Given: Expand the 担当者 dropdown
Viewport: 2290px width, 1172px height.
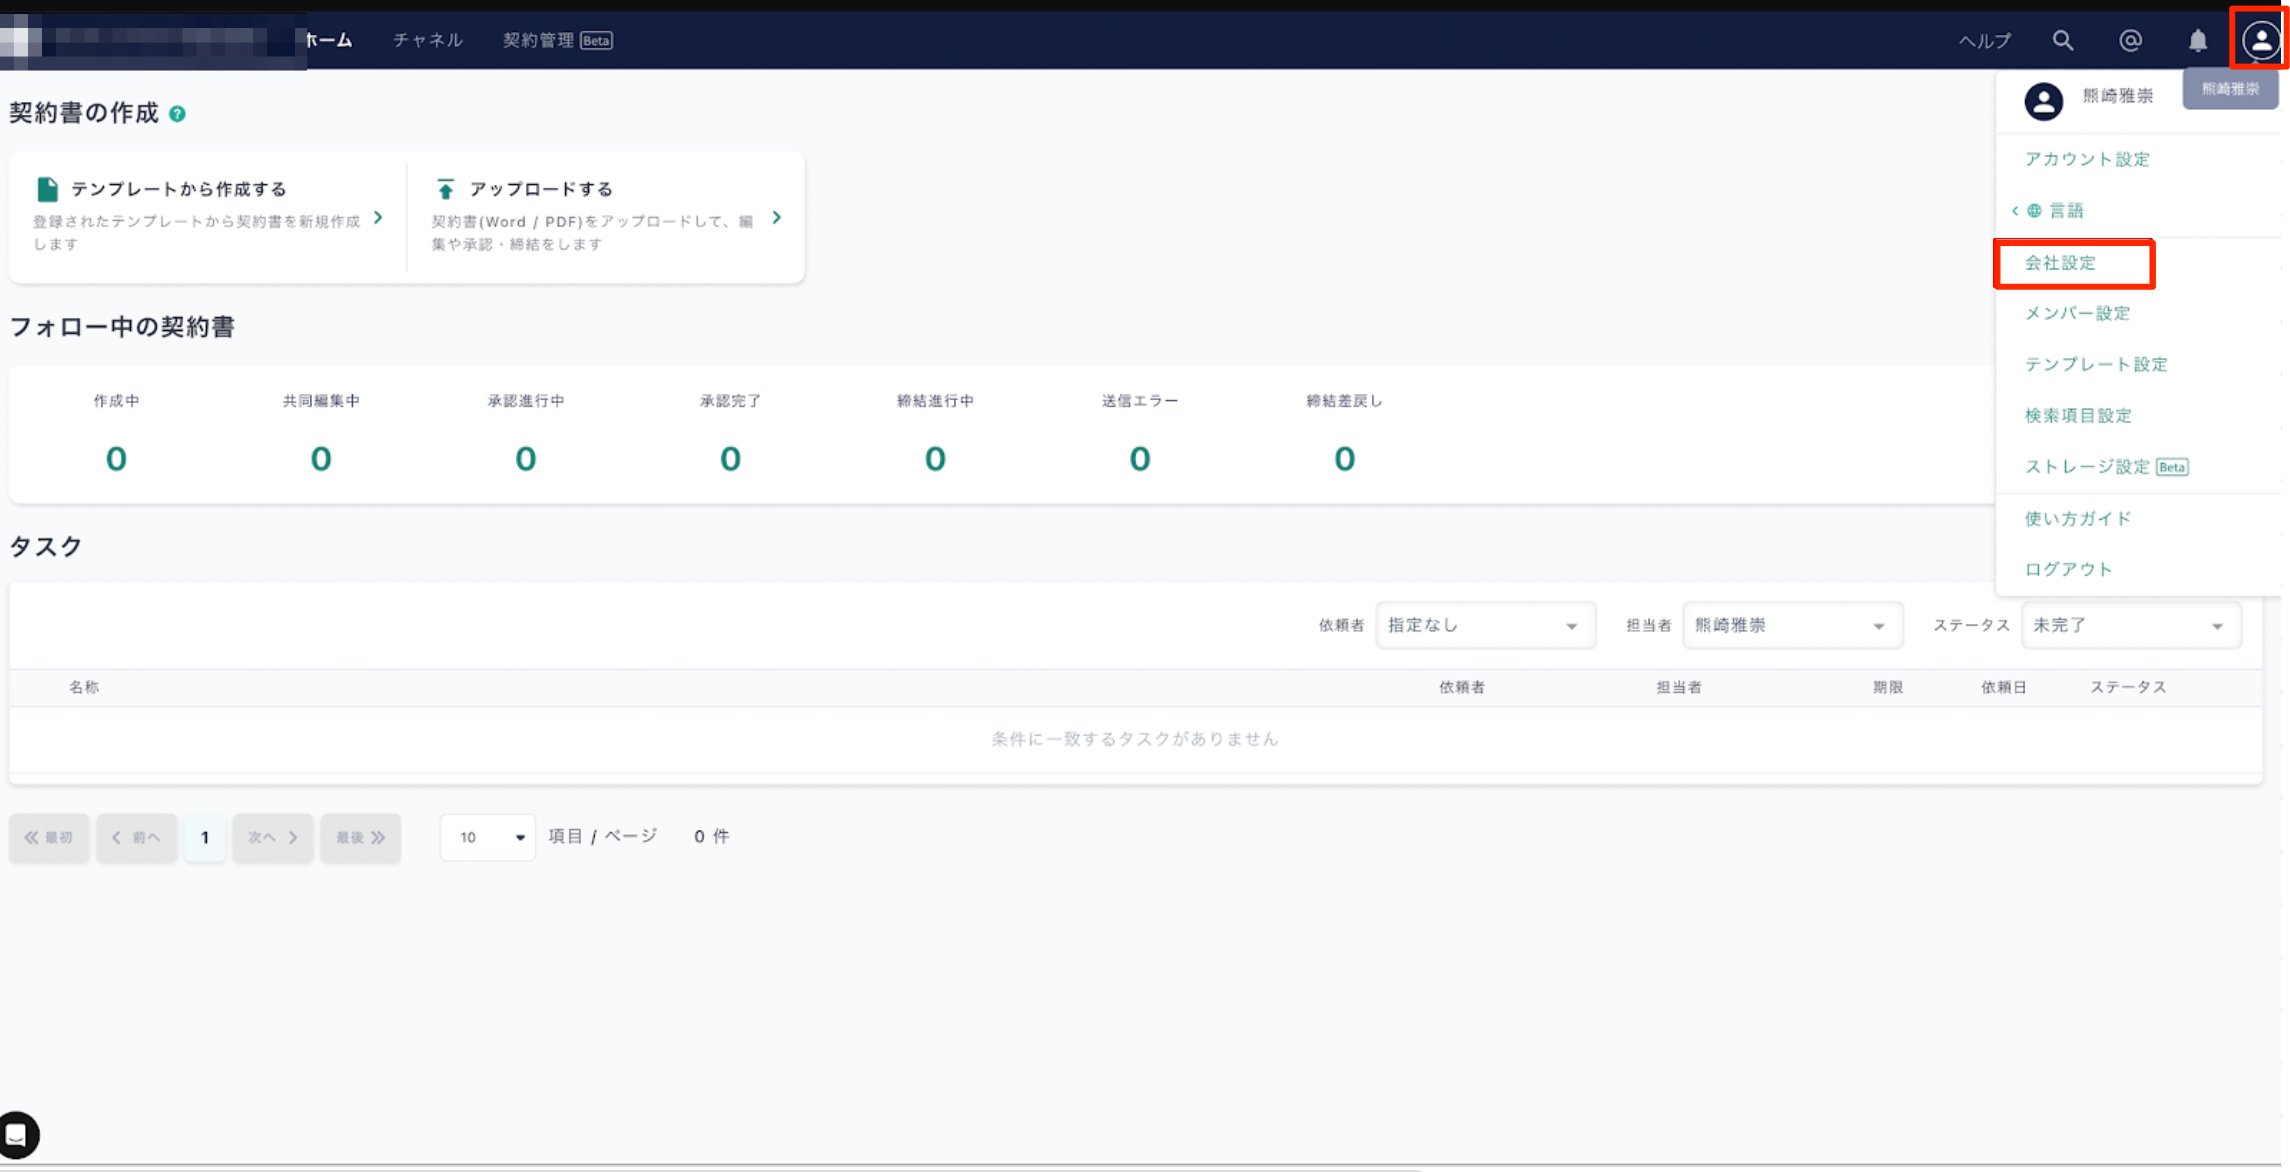Looking at the screenshot, I should point(1792,626).
